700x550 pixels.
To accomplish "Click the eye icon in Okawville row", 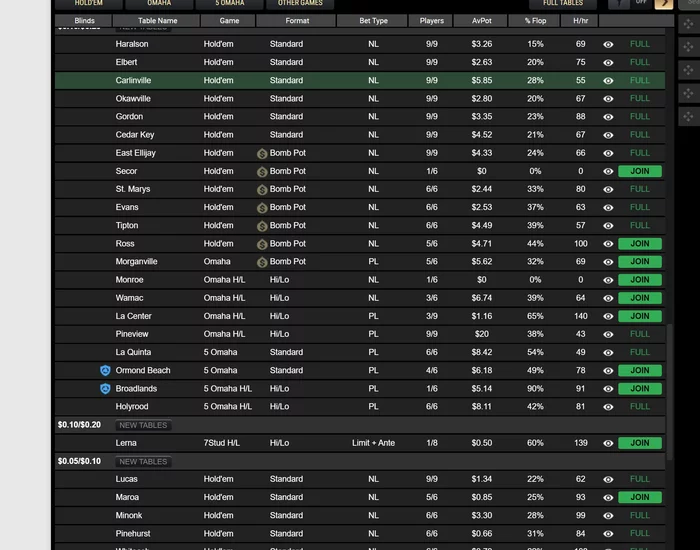I will (x=608, y=99).
